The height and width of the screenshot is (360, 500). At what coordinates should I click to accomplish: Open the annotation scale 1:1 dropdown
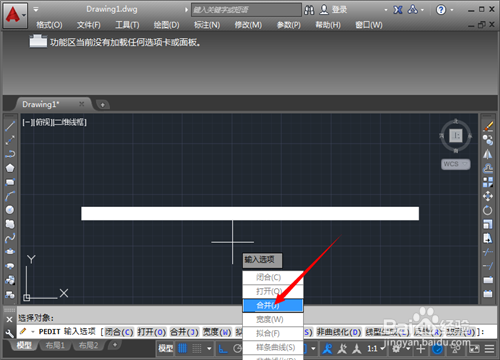pyautogui.click(x=376, y=349)
